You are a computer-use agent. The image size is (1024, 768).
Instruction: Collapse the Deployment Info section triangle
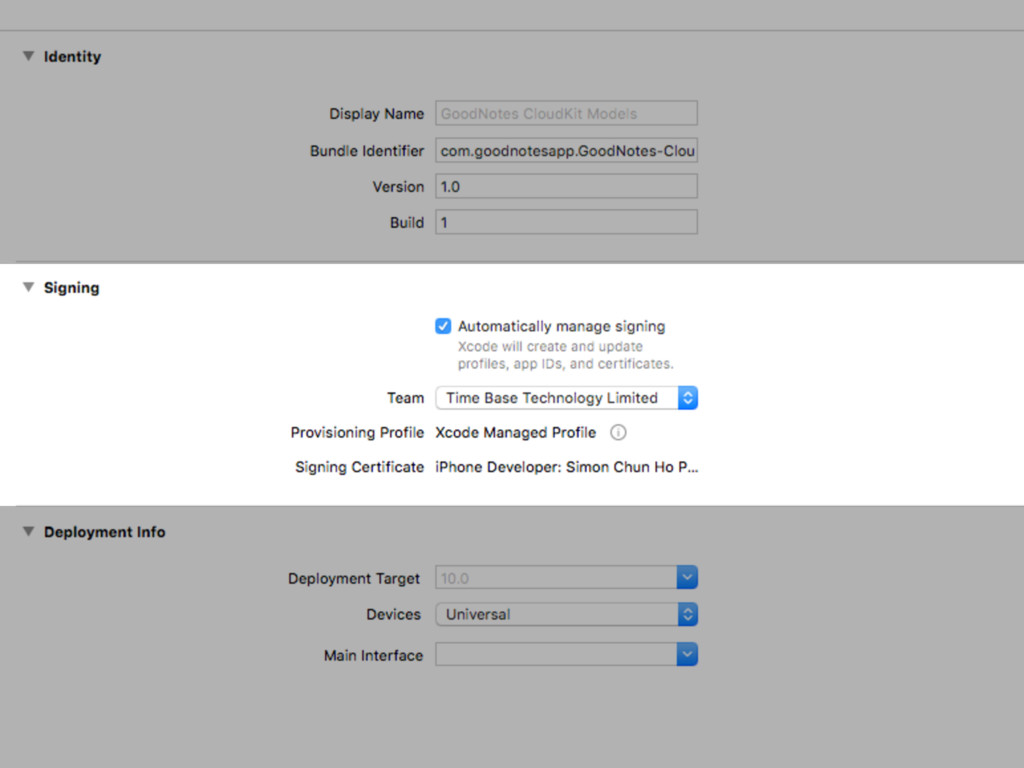pos(28,532)
